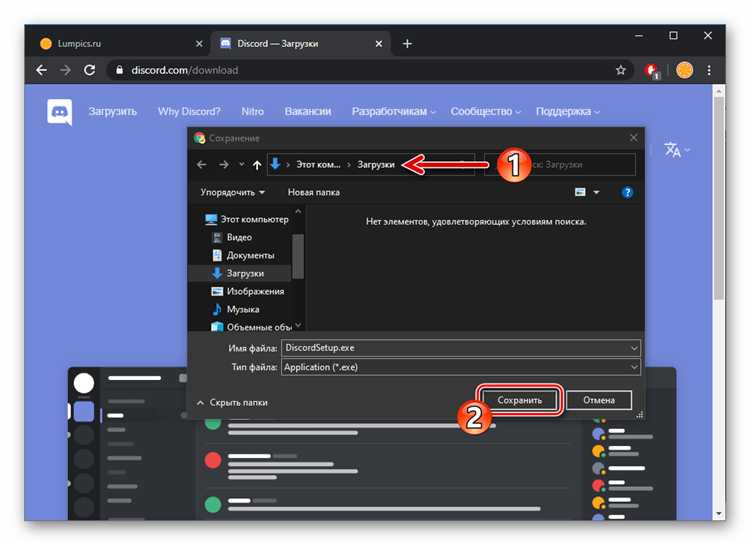Image resolution: width=750 pixels, height=545 pixels.
Task: Click the language translate icon on the page
Action: point(673,150)
